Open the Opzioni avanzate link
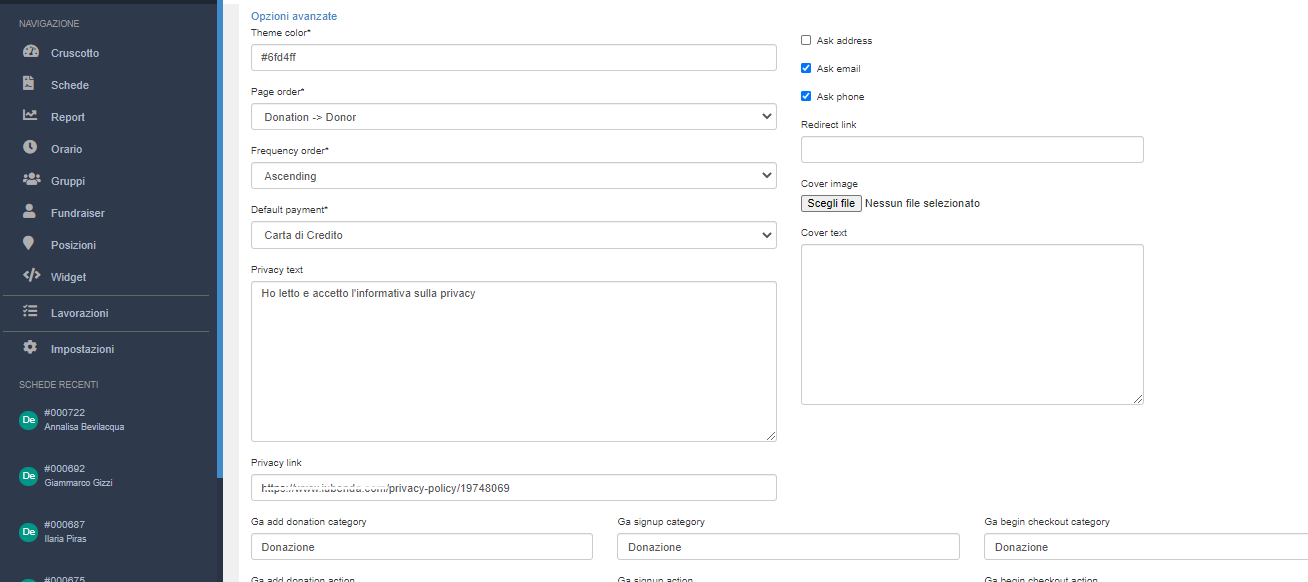The image size is (1308, 582). [x=294, y=17]
